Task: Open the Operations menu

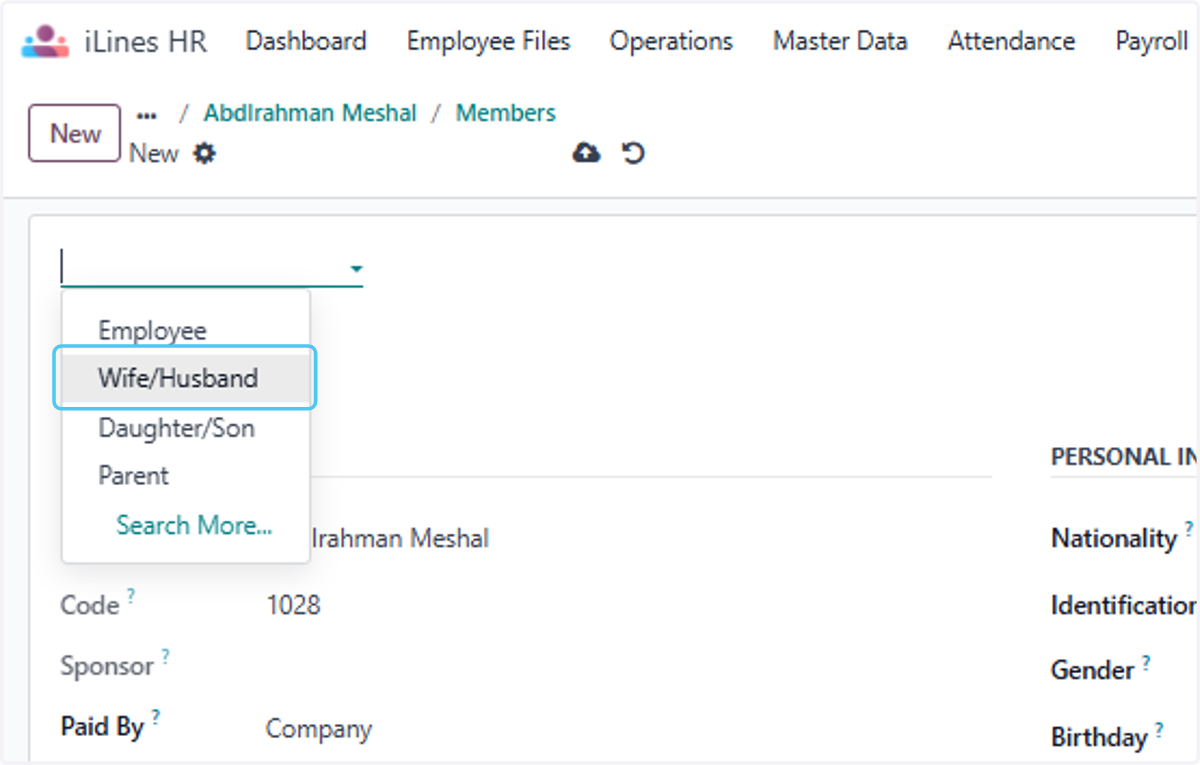Action: [x=671, y=41]
